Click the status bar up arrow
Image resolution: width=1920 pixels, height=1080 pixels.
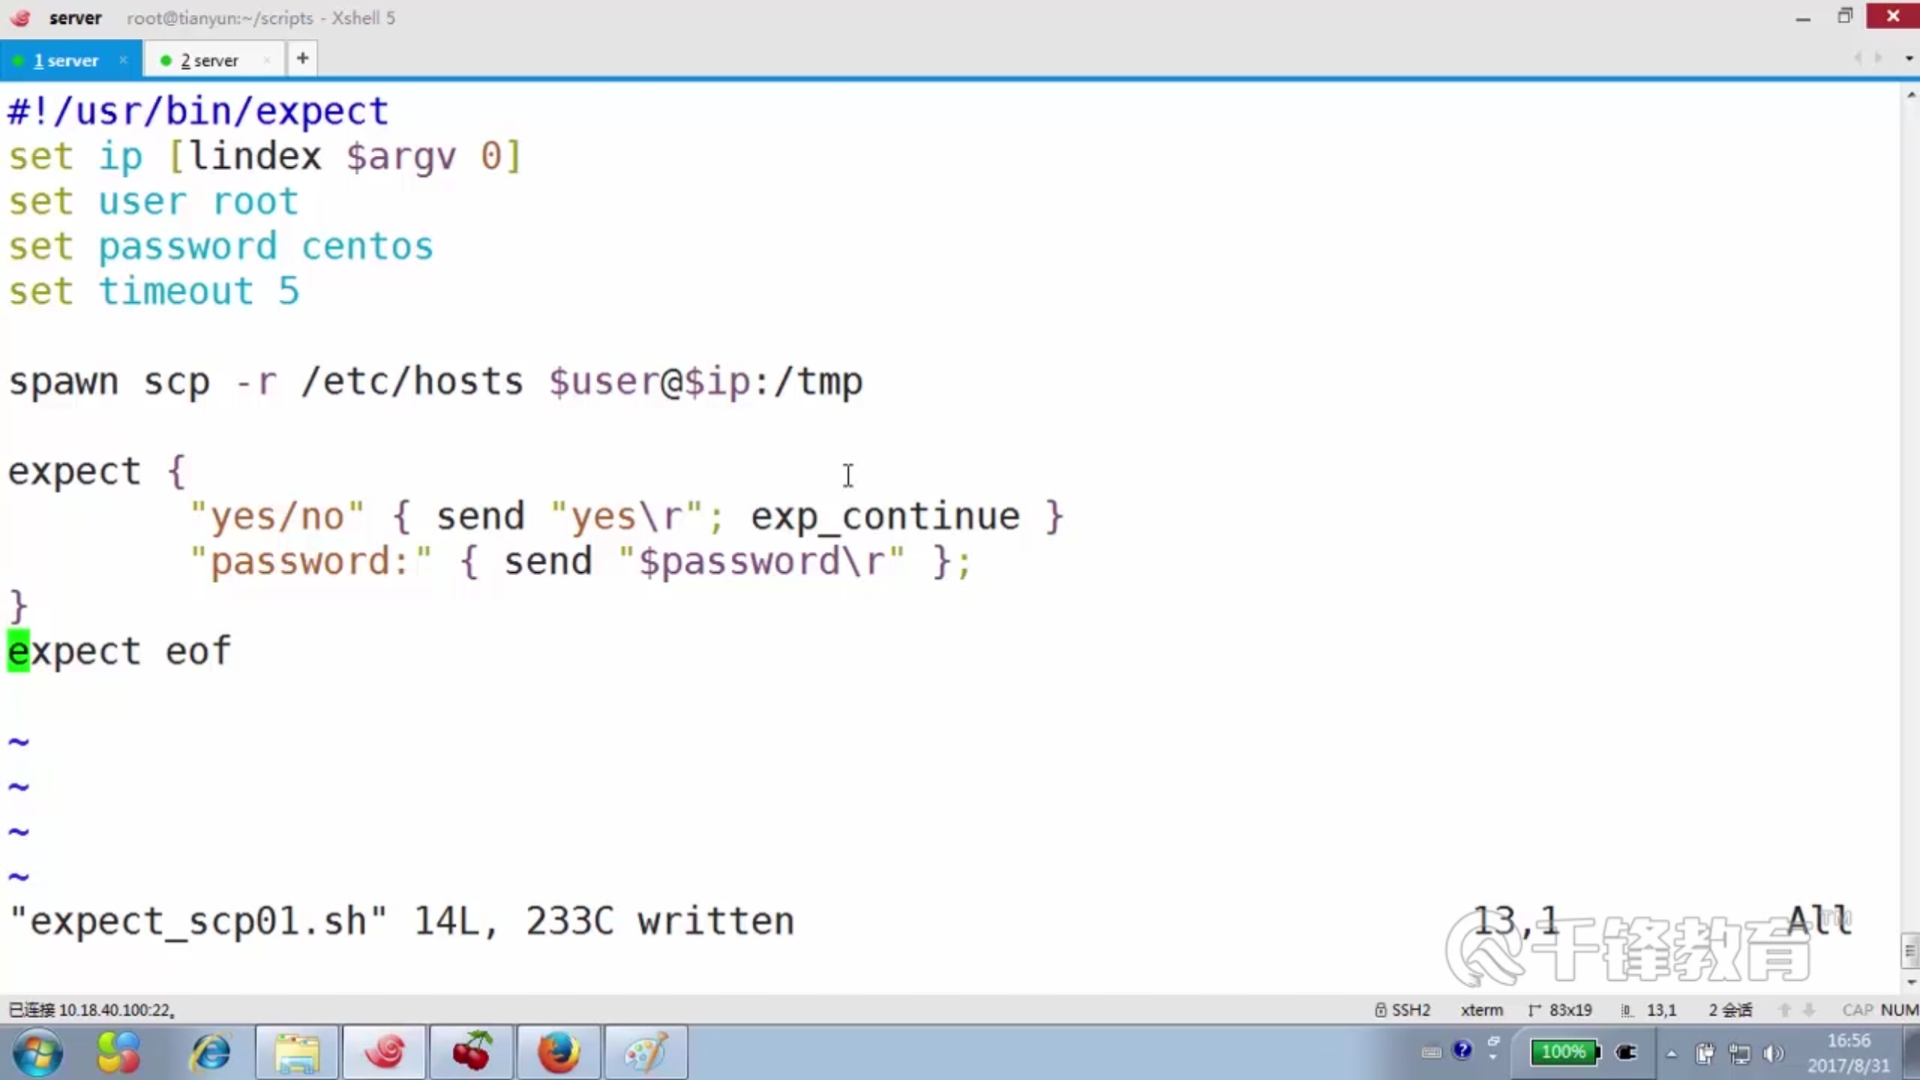pyautogui.click(x=1785, y=1010)
